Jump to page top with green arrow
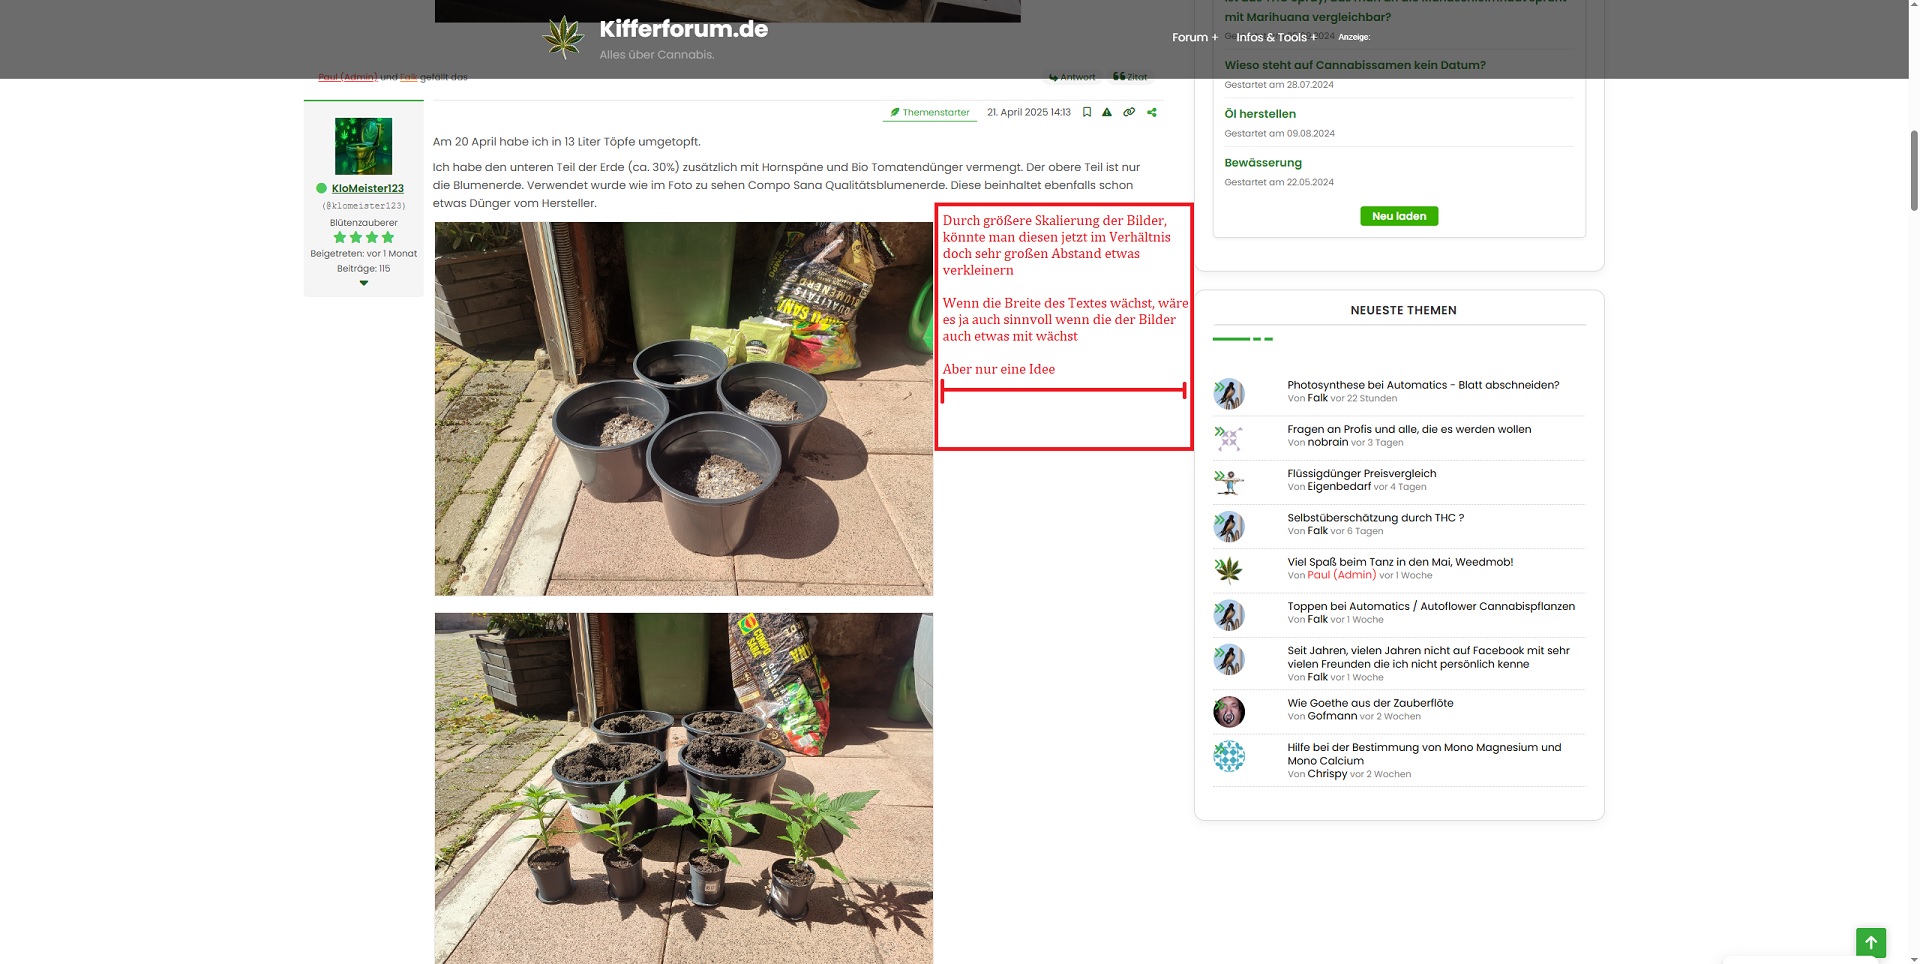Image resolution: width=1920 pixels, height=964 pixels. (x=1871, y=942)
